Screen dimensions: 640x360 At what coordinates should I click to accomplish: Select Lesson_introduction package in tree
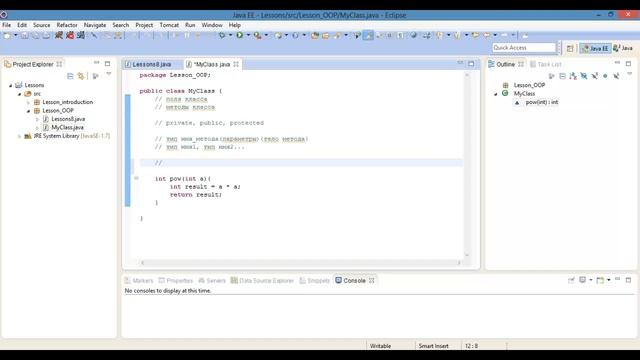click(68, 102)
